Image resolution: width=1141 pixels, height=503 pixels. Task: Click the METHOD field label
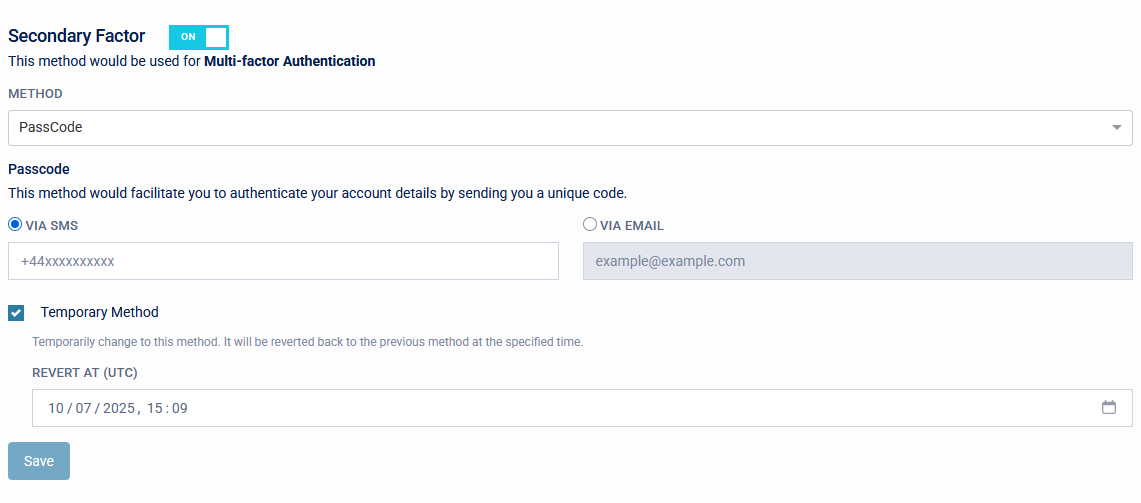pos(35,94)
